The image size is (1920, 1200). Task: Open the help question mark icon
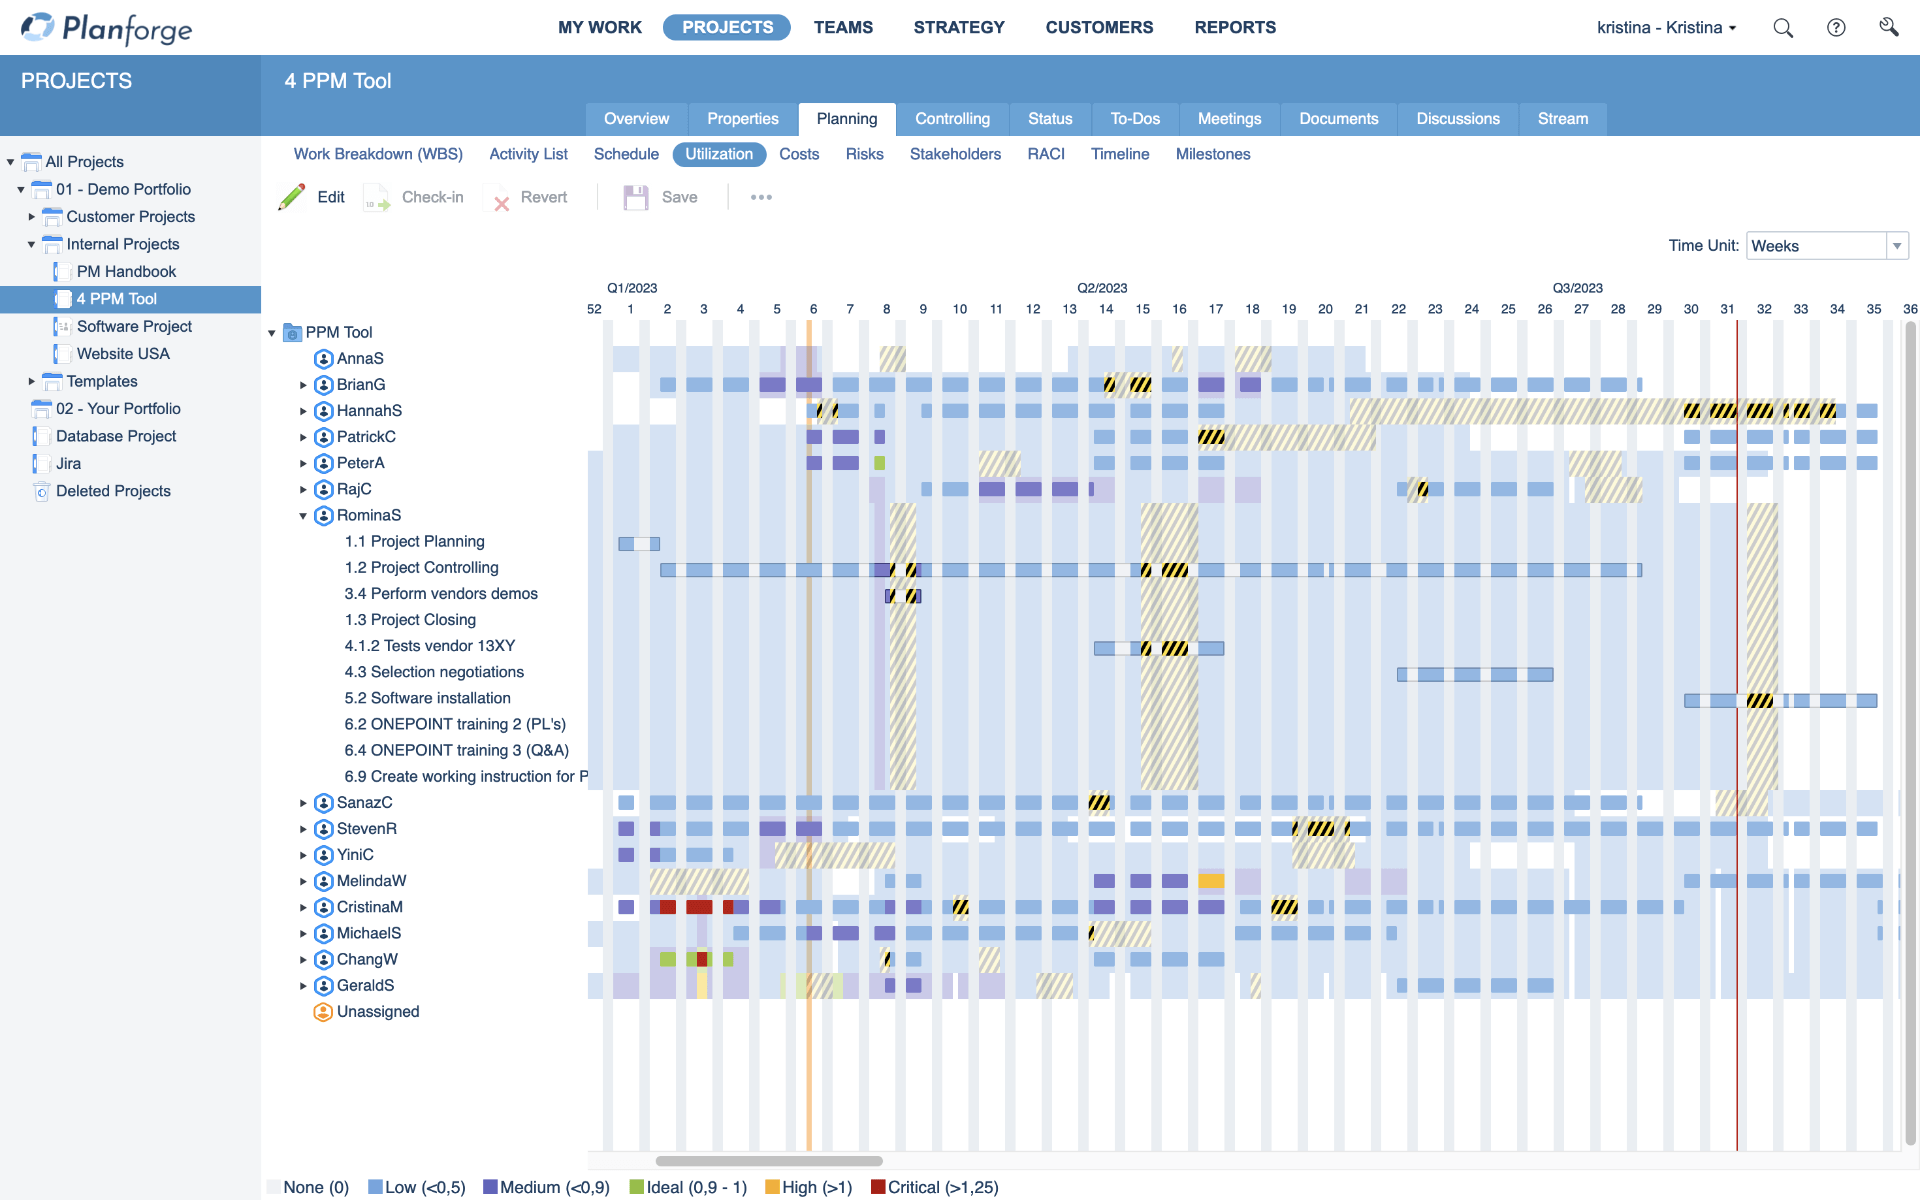(1836, 28)
